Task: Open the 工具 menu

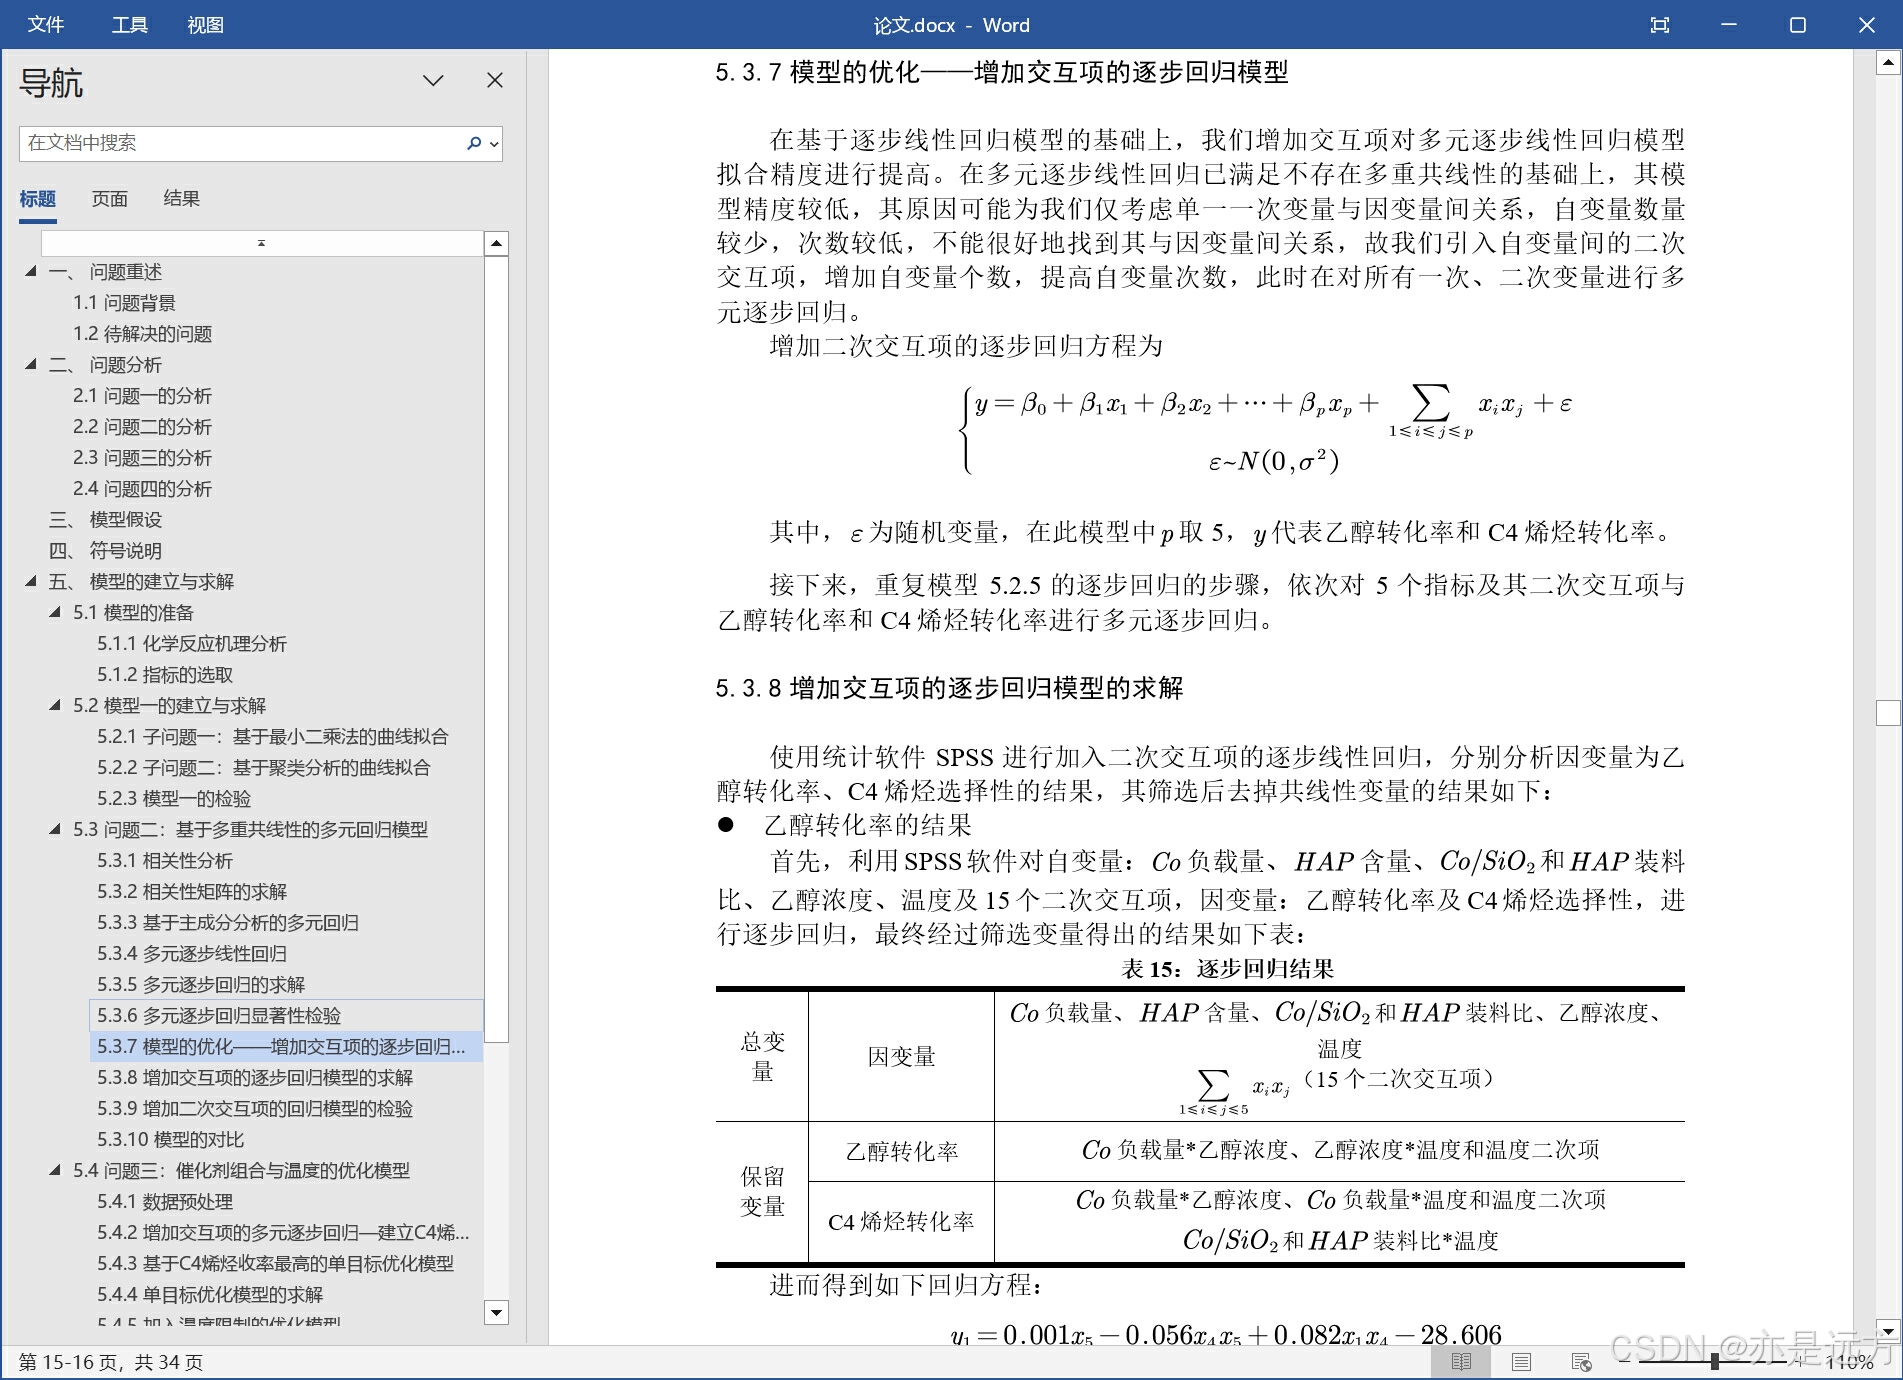Action: (129, 25)
